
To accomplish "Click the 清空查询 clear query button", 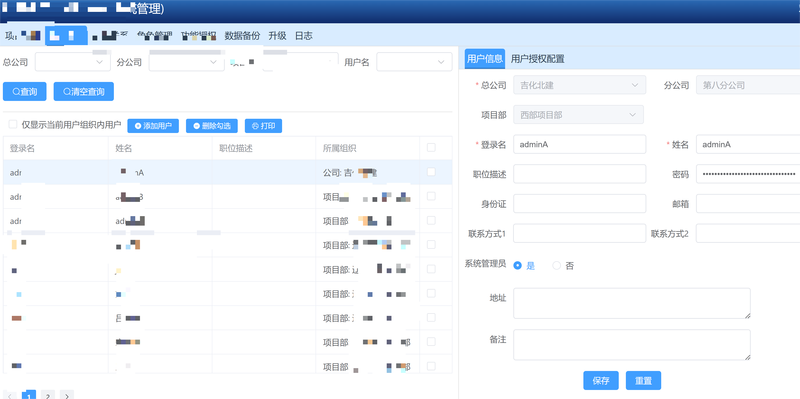I will (84, 91).
